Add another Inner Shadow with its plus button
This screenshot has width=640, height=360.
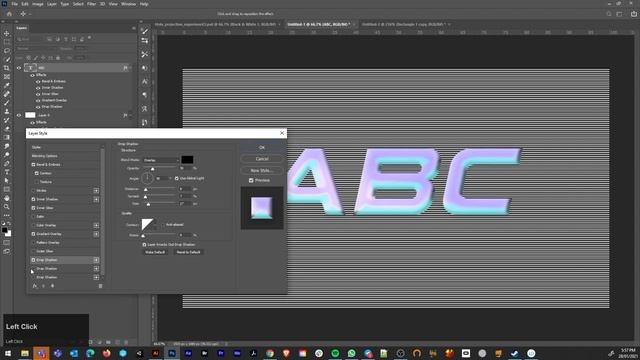[96, 199]
